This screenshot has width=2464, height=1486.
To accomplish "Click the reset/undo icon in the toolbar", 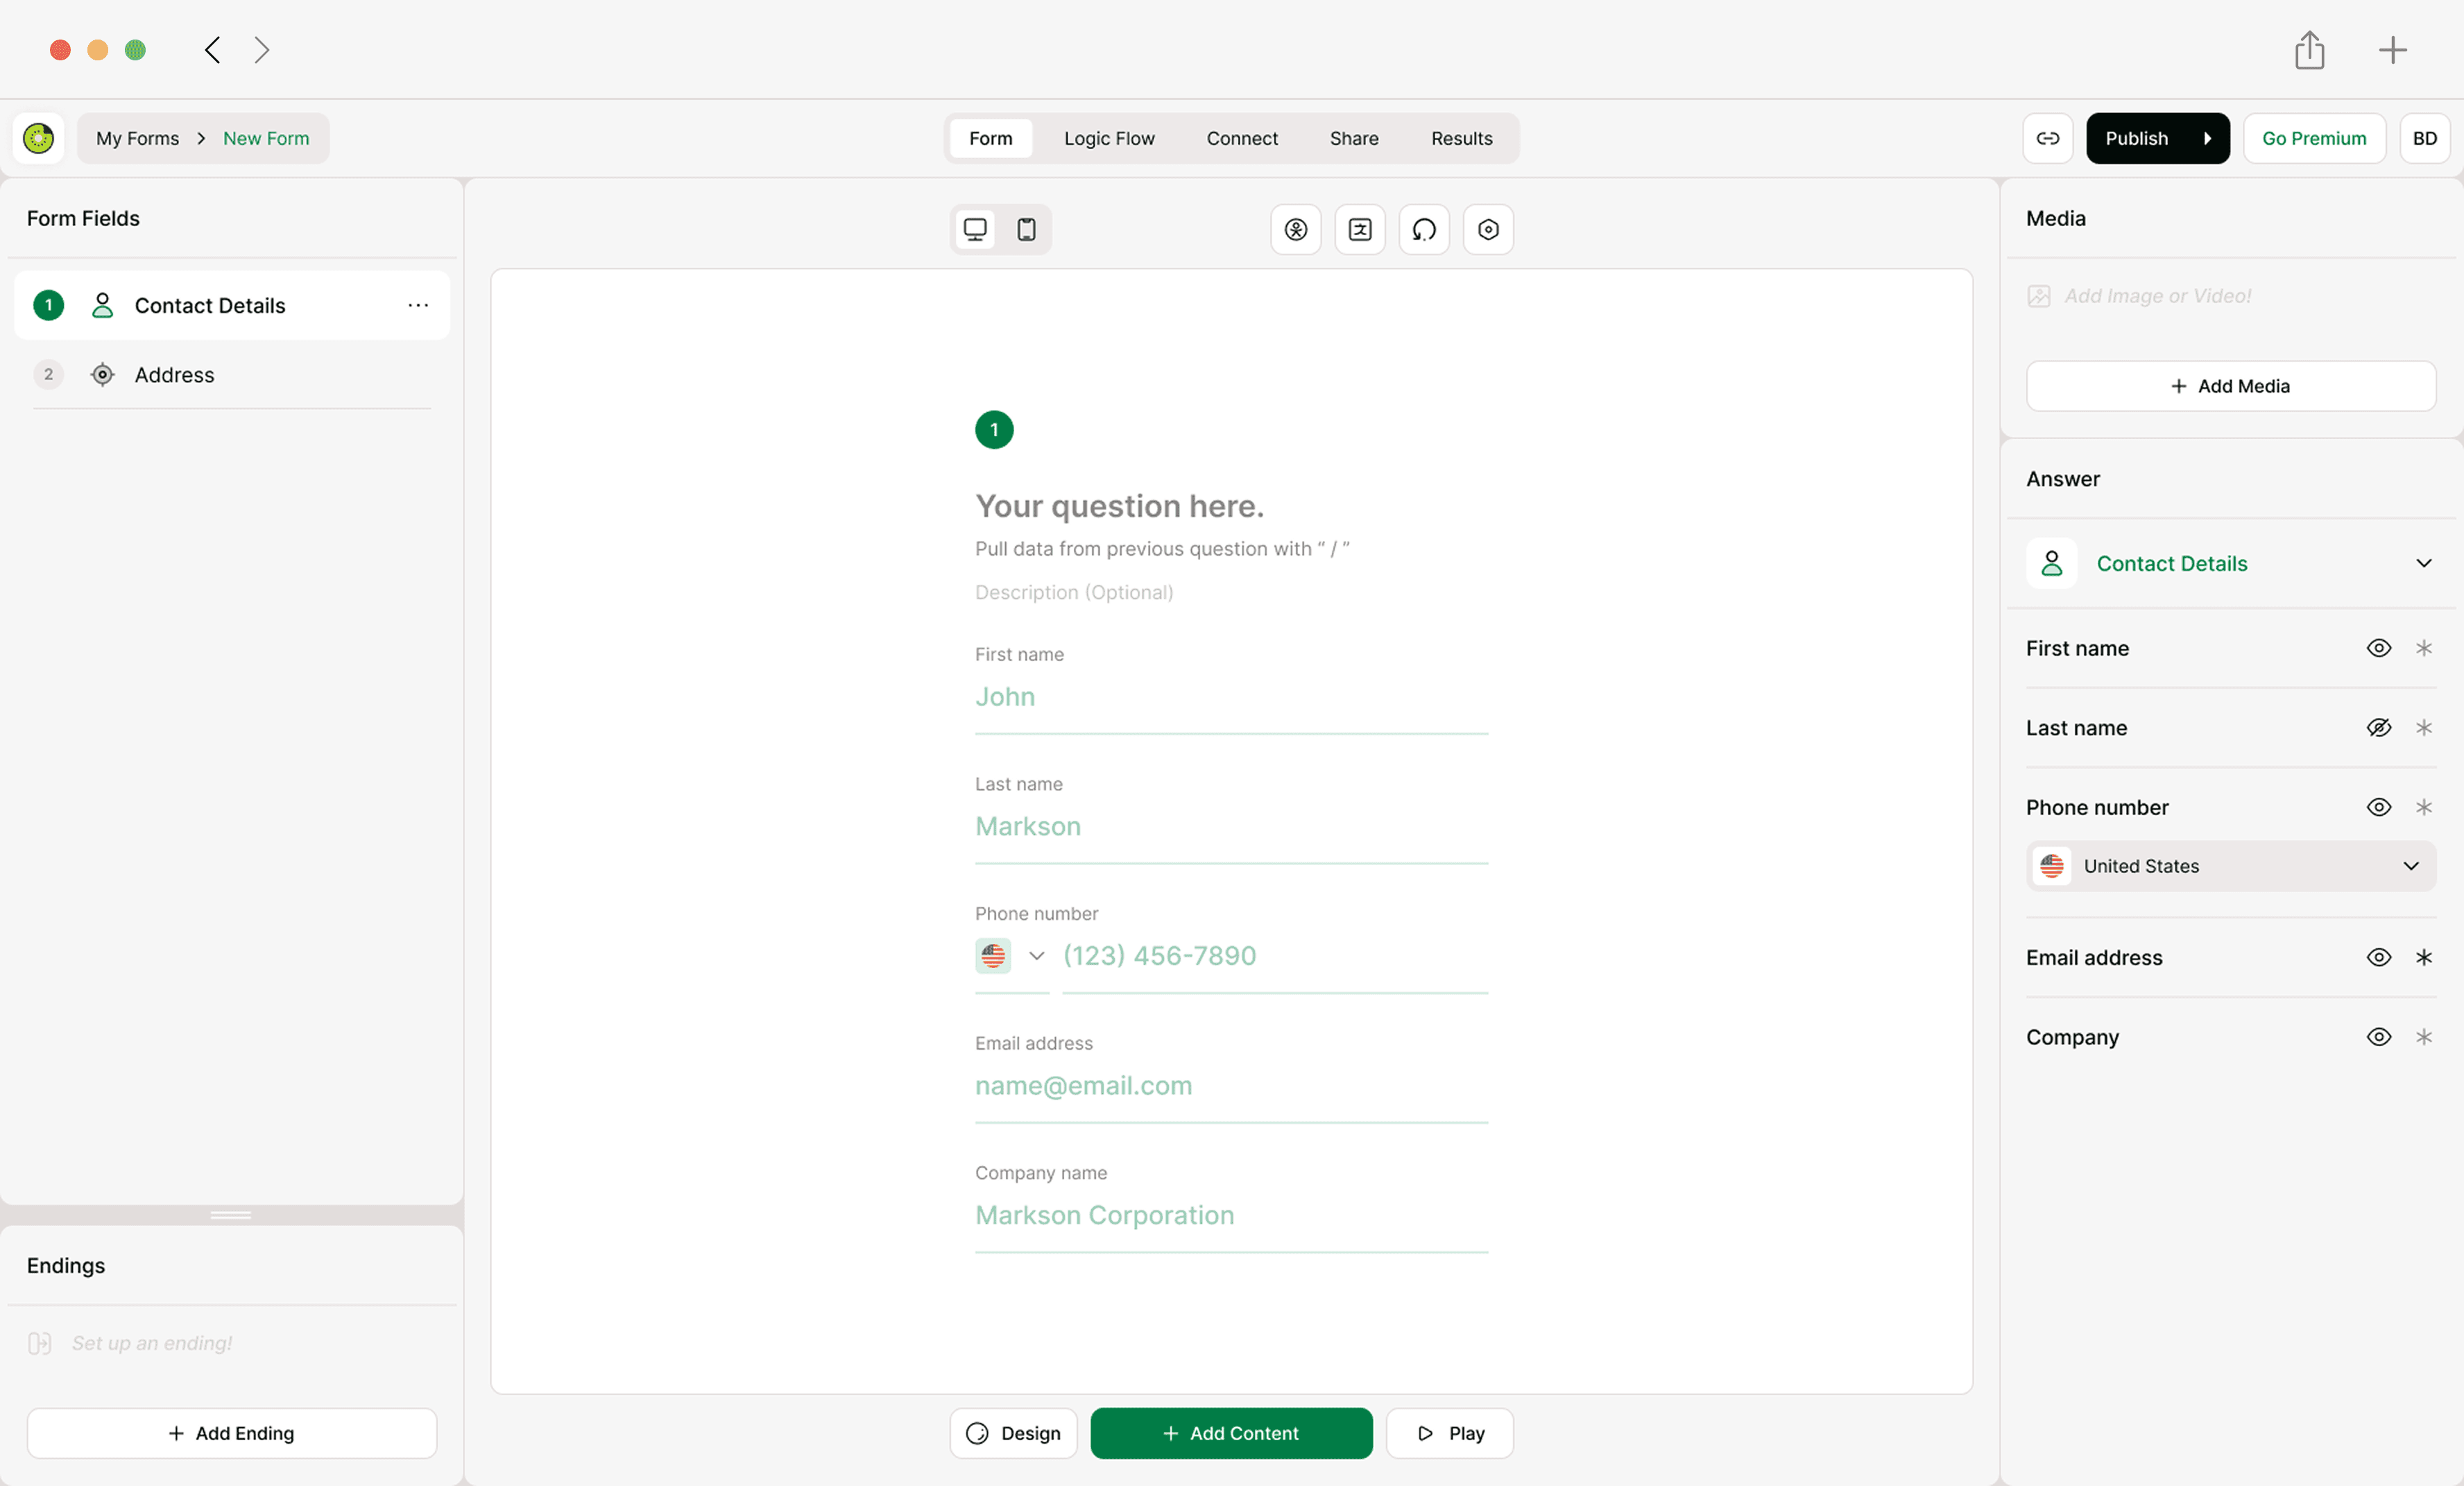I will 1423,229.
